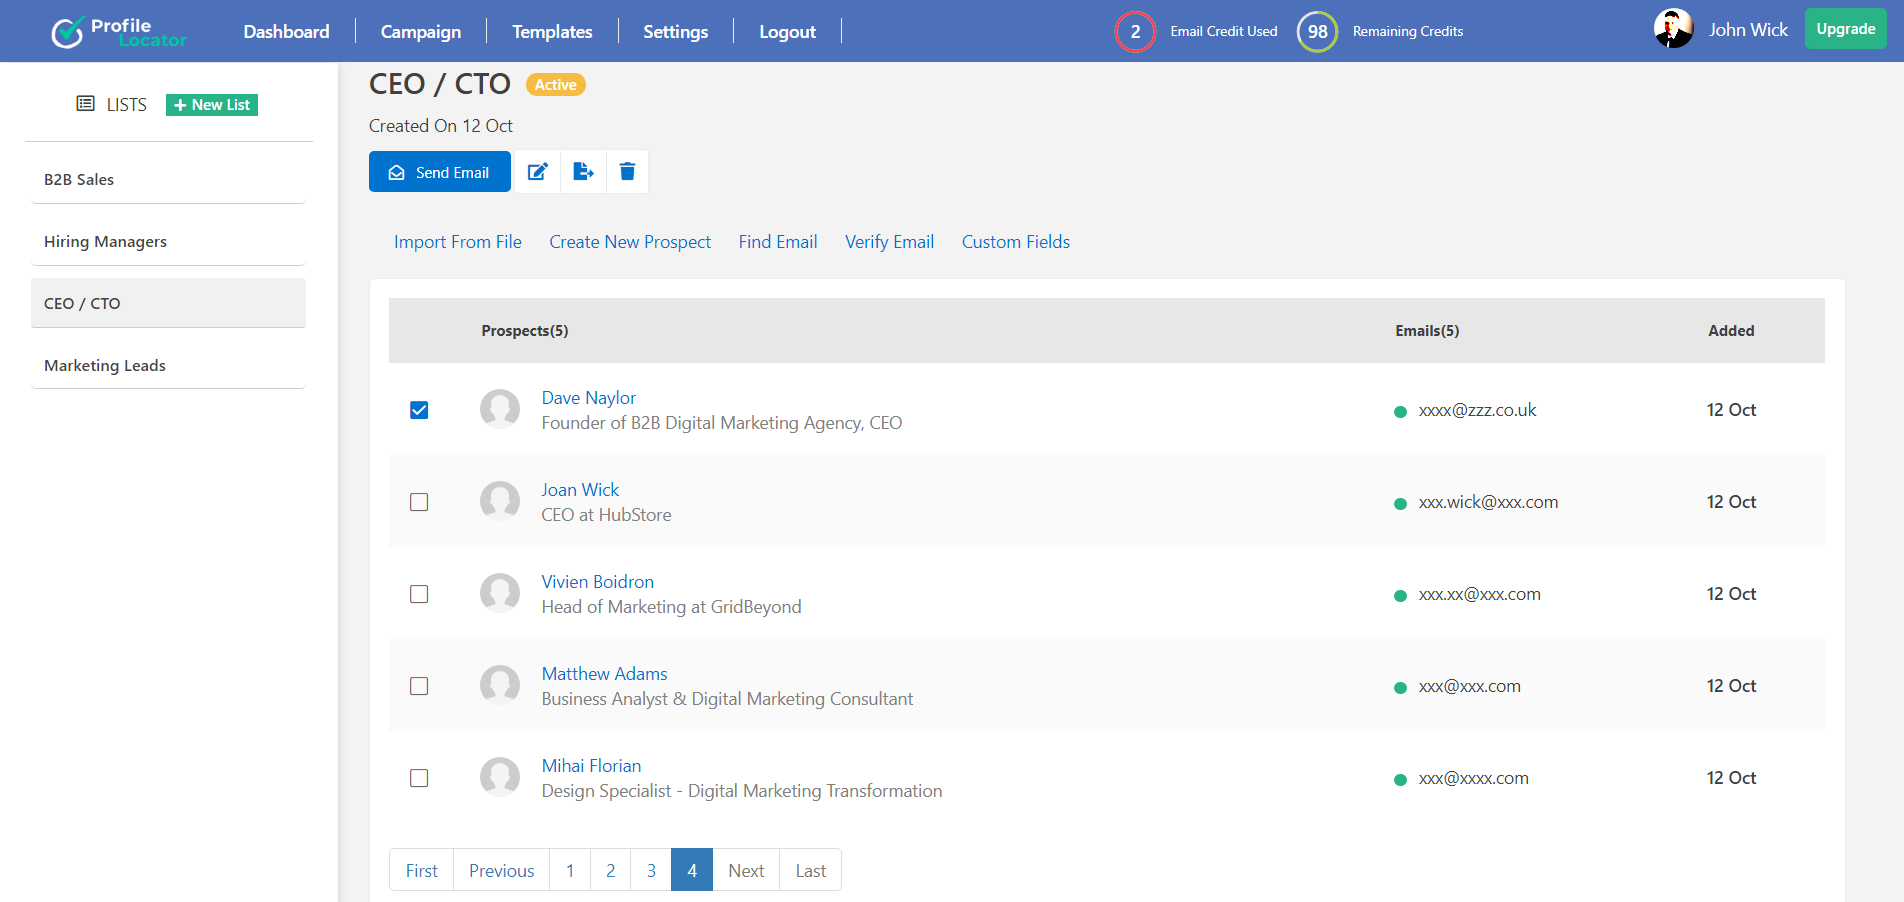The width and height of the screenshot is (1904, 902).
Task: Open the Import From File link
Action: [x=457, y=242]
